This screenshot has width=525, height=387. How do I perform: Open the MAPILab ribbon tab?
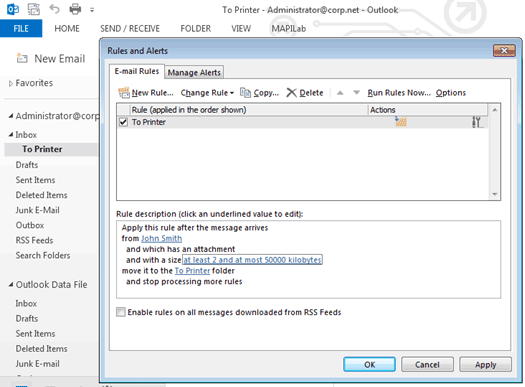point(289,28)
